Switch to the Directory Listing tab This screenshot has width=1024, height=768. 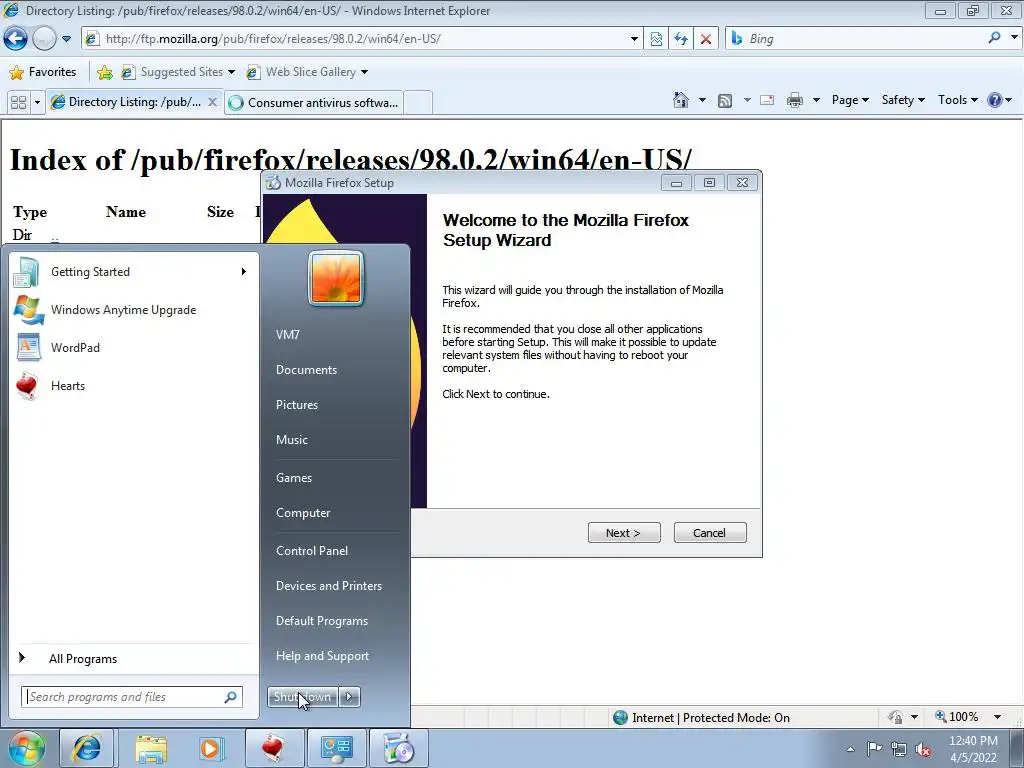pyautogui.click(x=134, y=102)
